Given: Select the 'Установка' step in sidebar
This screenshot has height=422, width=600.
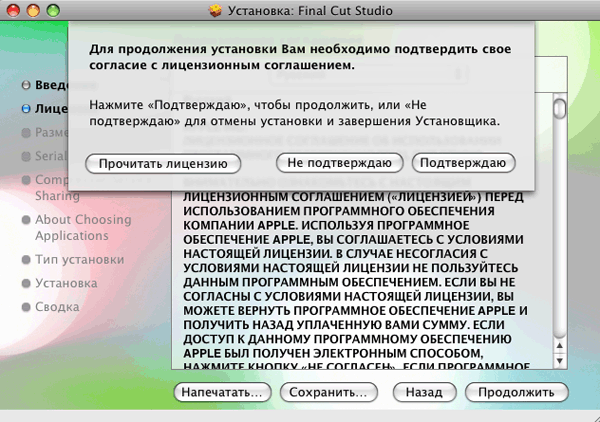Looking at the screenshot, I should point(66,284).
